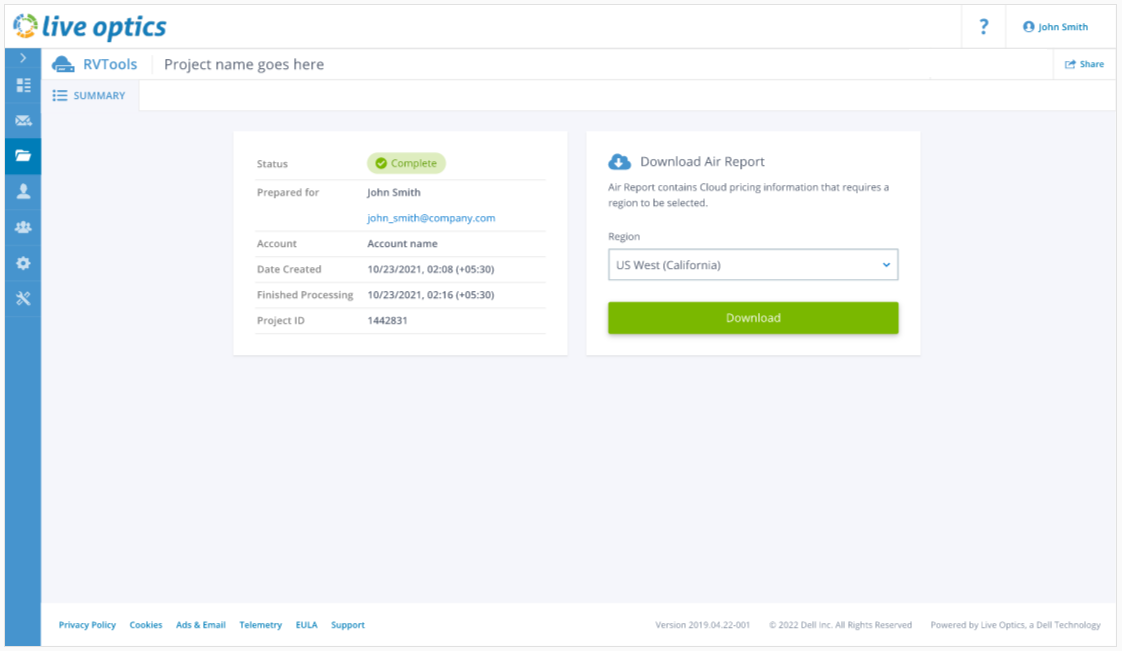
Task: Open the group users icon in sidebar
Action: pos(23,227)
